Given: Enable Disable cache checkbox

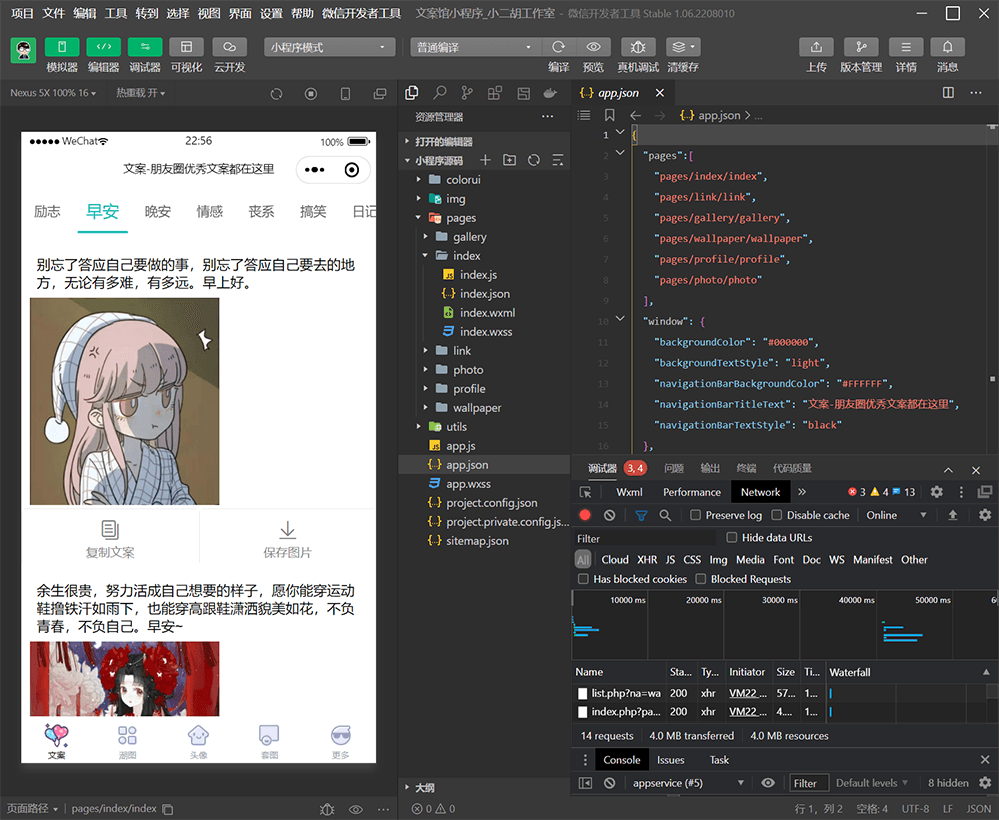Looking at the screenshot, I should coord(777,515).
